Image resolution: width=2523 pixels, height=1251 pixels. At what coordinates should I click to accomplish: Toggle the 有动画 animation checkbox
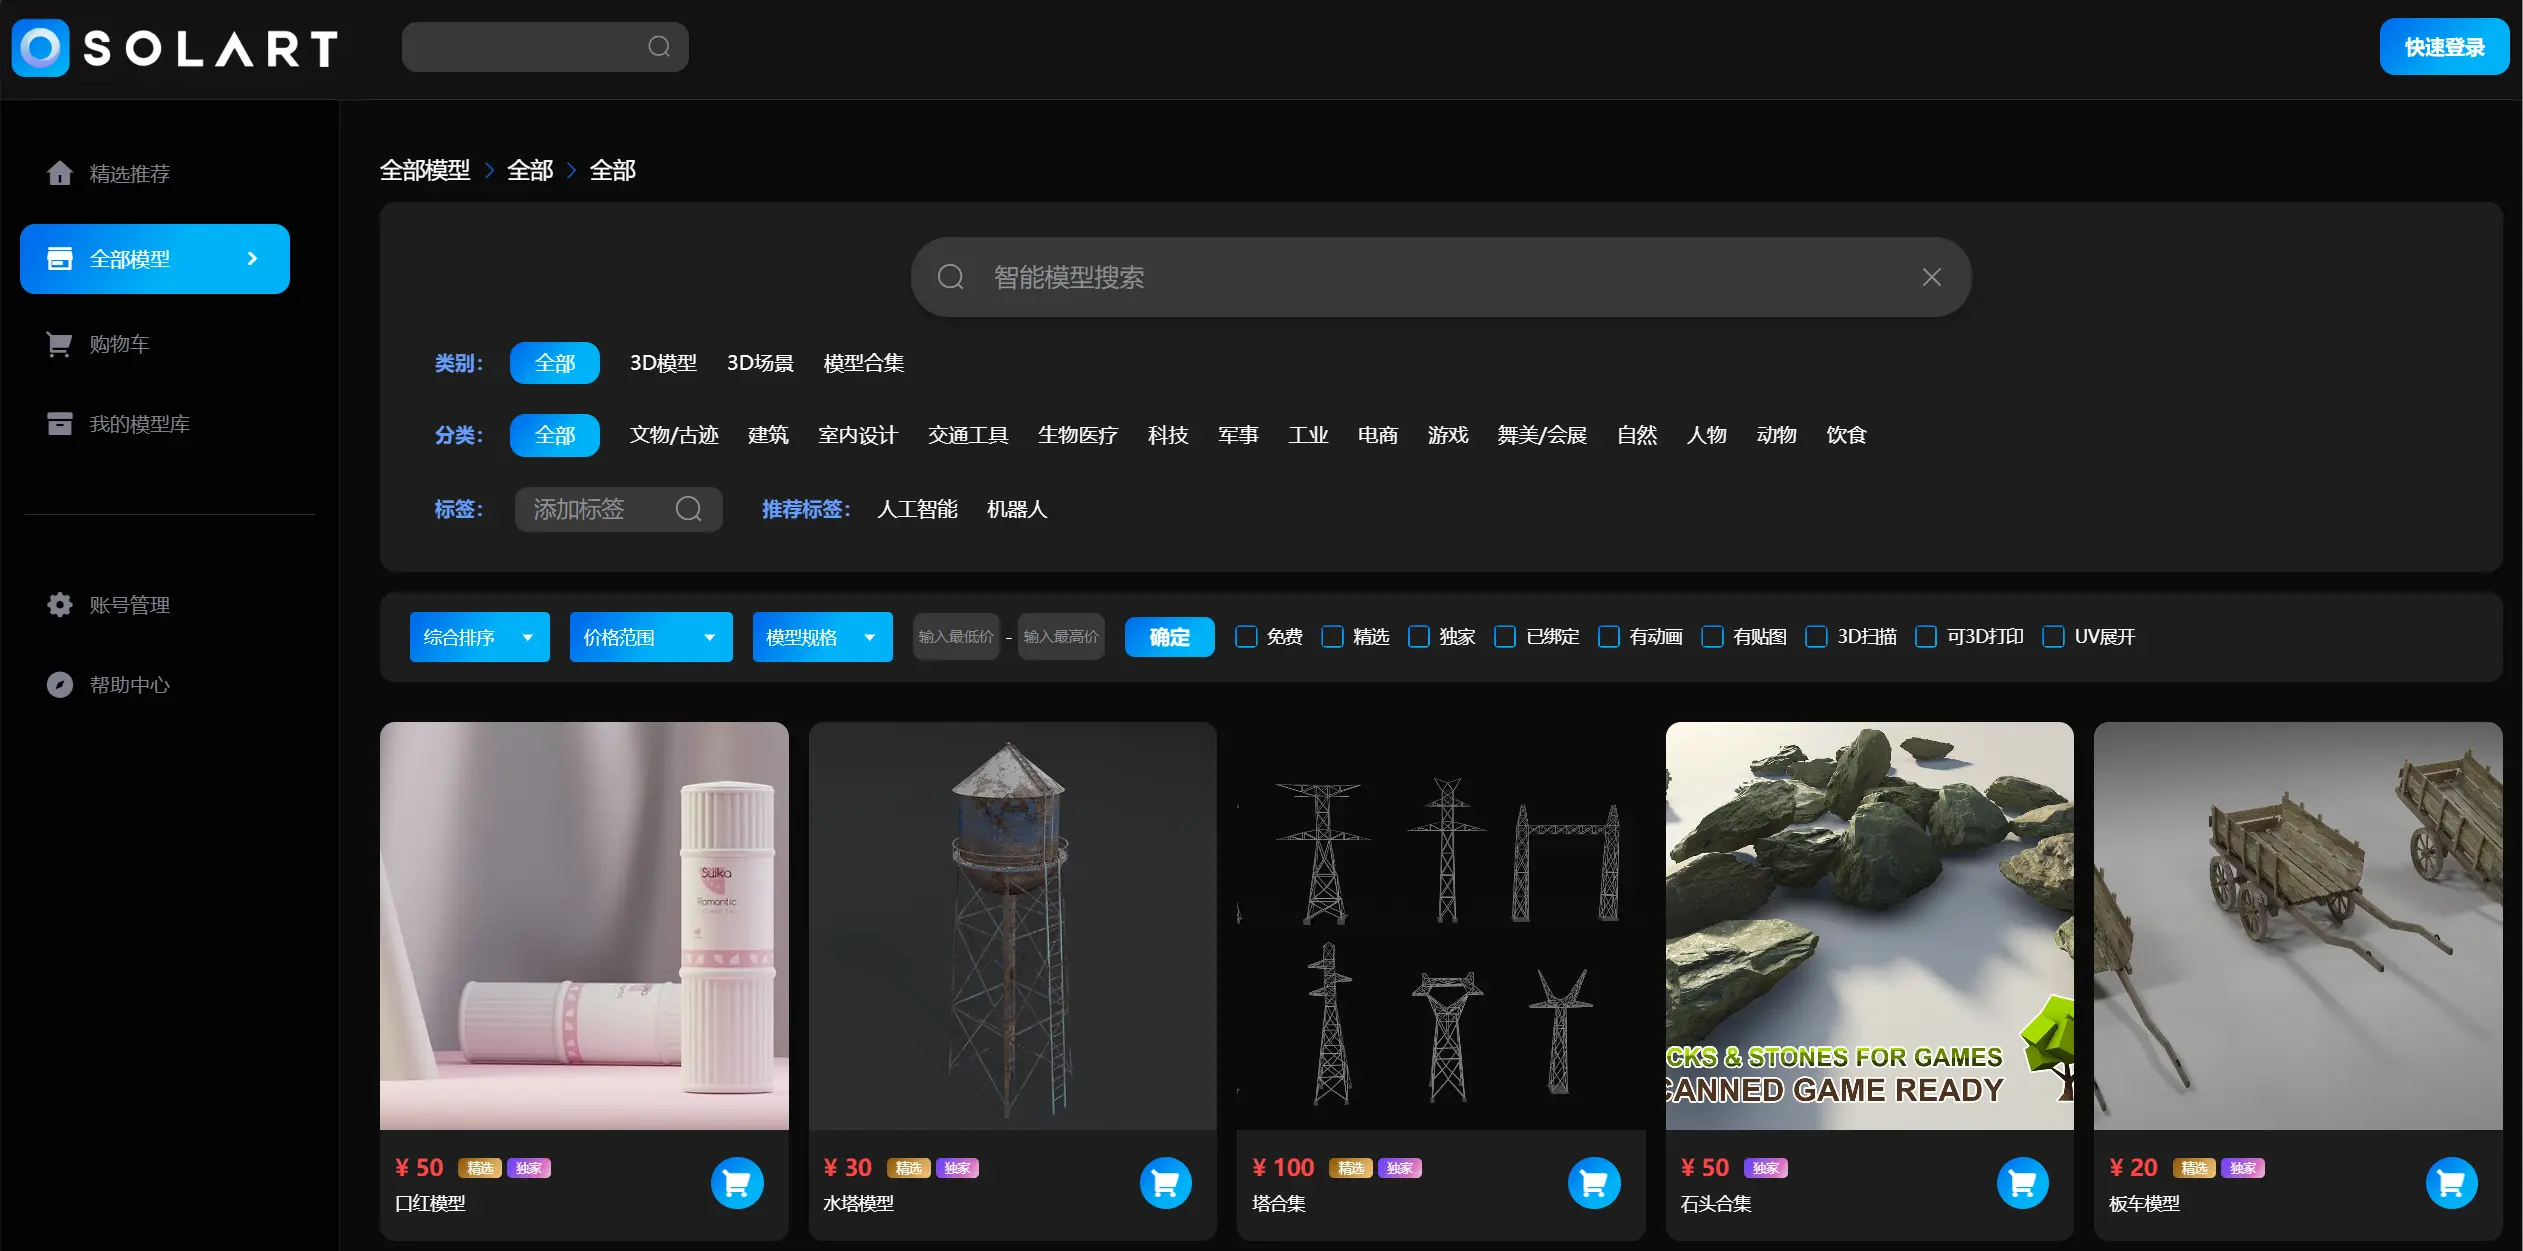1609,637
